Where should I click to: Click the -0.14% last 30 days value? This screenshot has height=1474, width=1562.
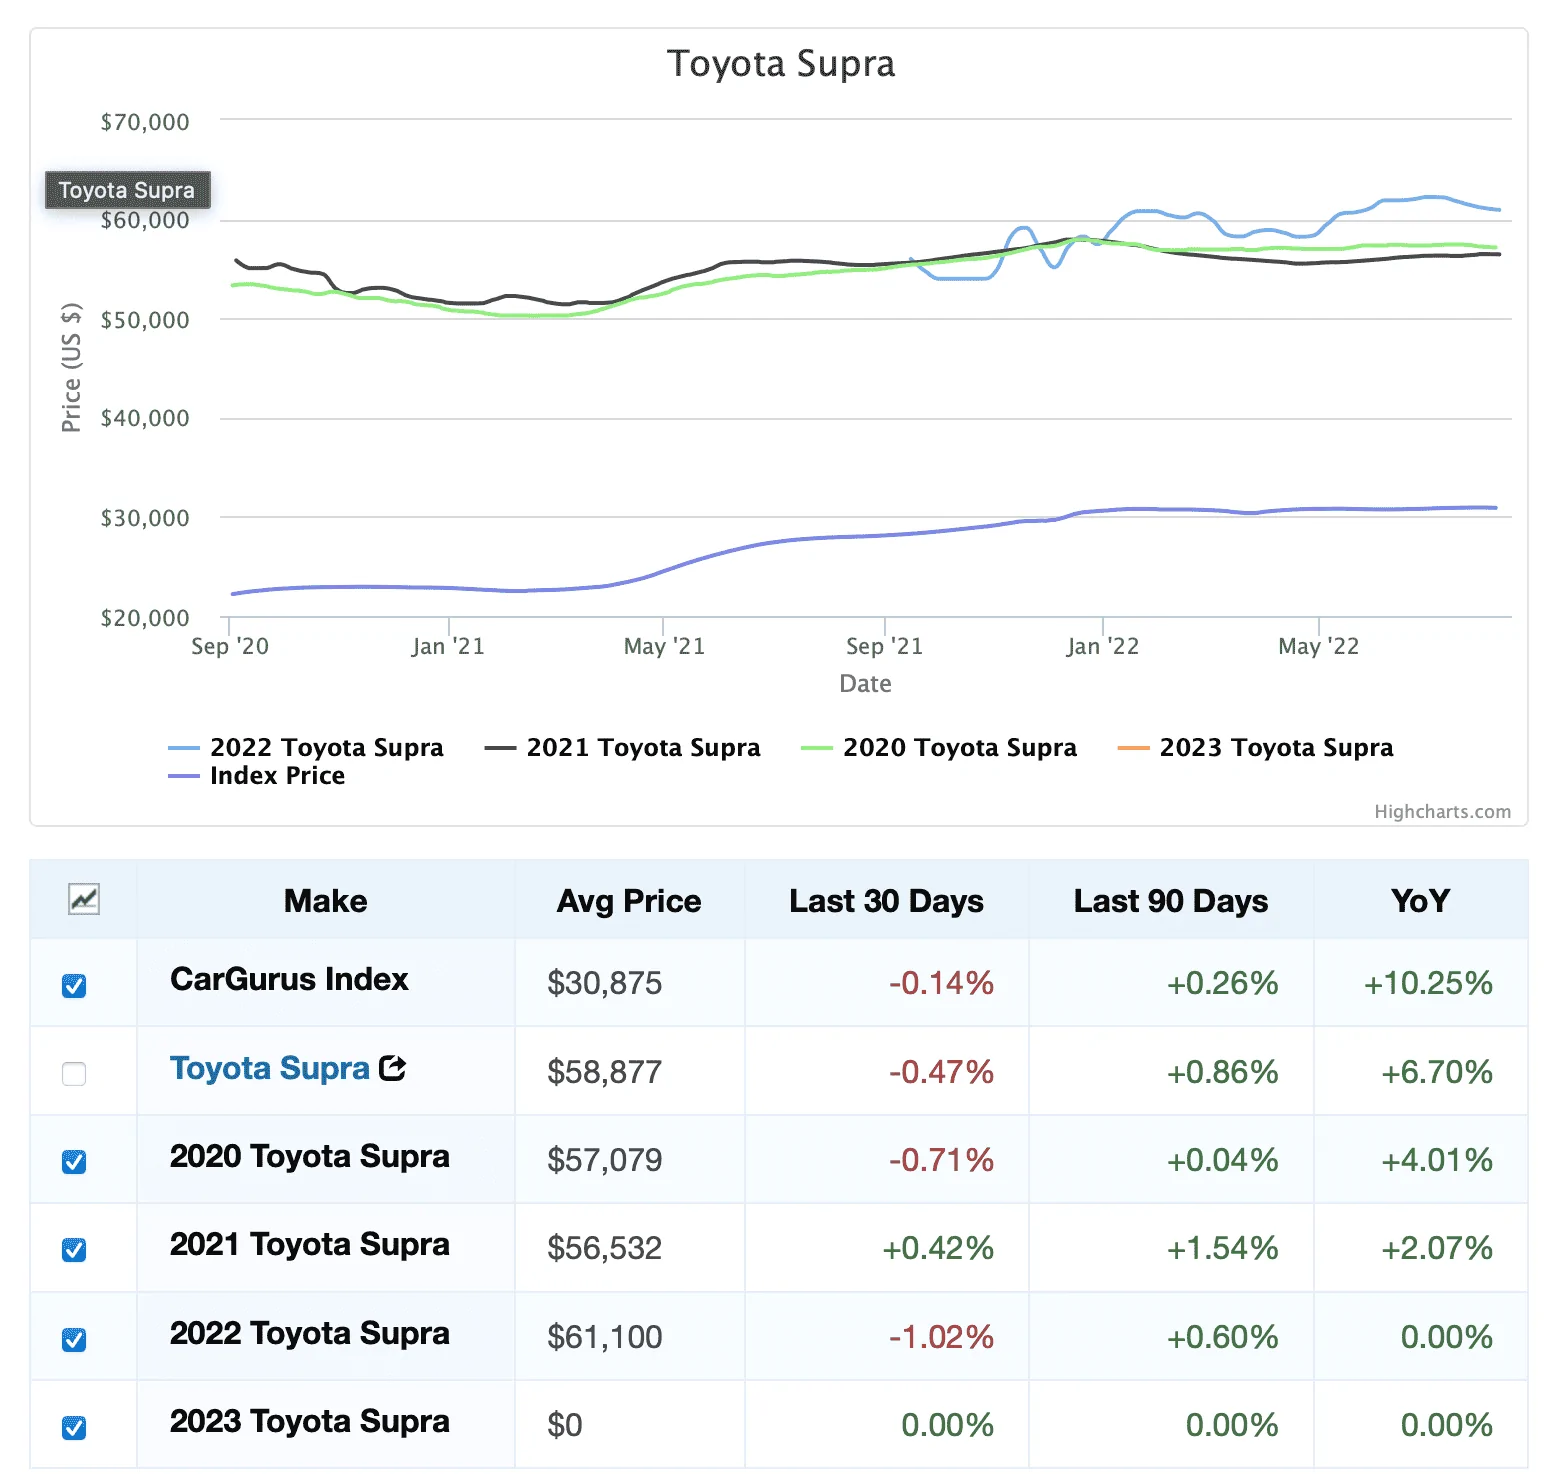pyautogui.click(x=941, y=983)
